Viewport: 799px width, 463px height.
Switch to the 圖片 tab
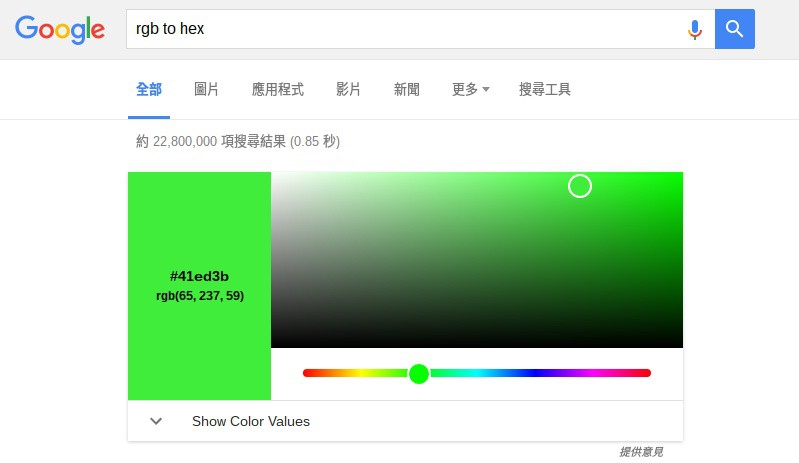pos(207,89)
